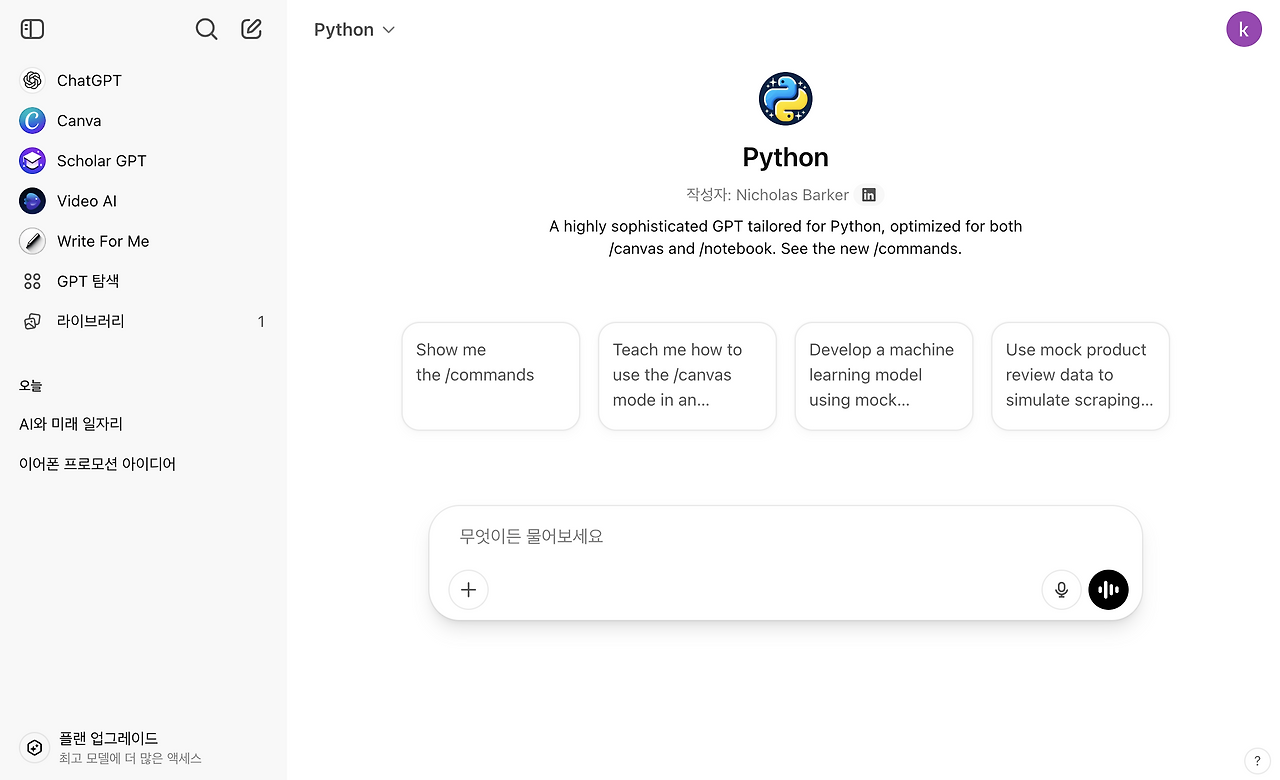Open the search chats magnifier icon
This screenshot has height=780, width=1280.
point(206,30)
